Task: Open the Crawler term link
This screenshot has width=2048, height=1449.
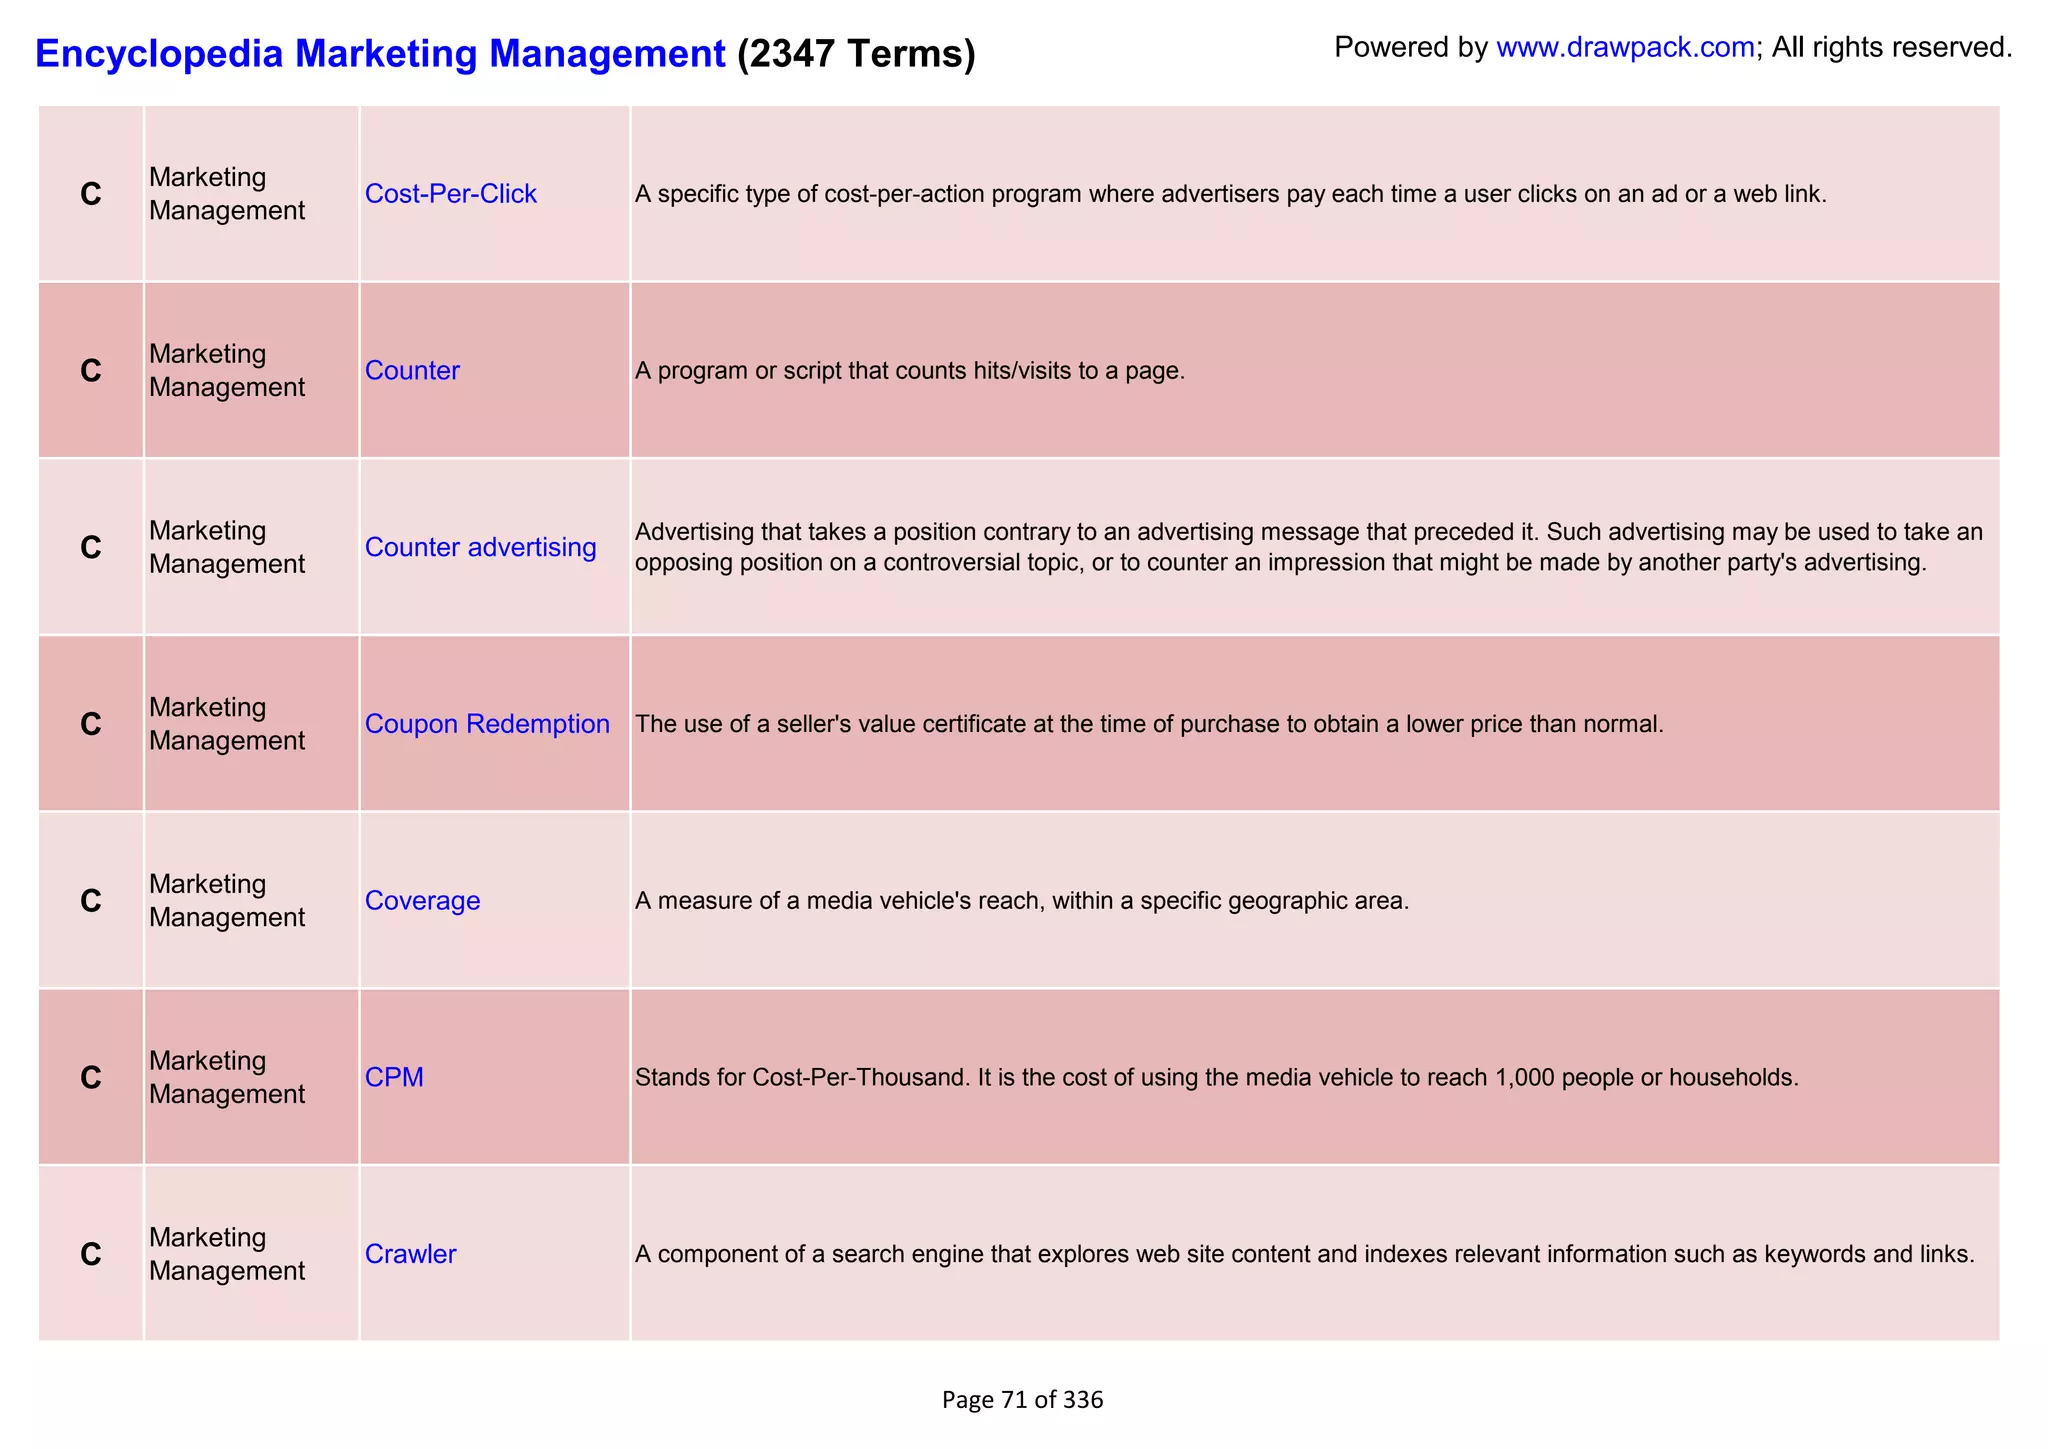Action: (x=410, y=1254)
